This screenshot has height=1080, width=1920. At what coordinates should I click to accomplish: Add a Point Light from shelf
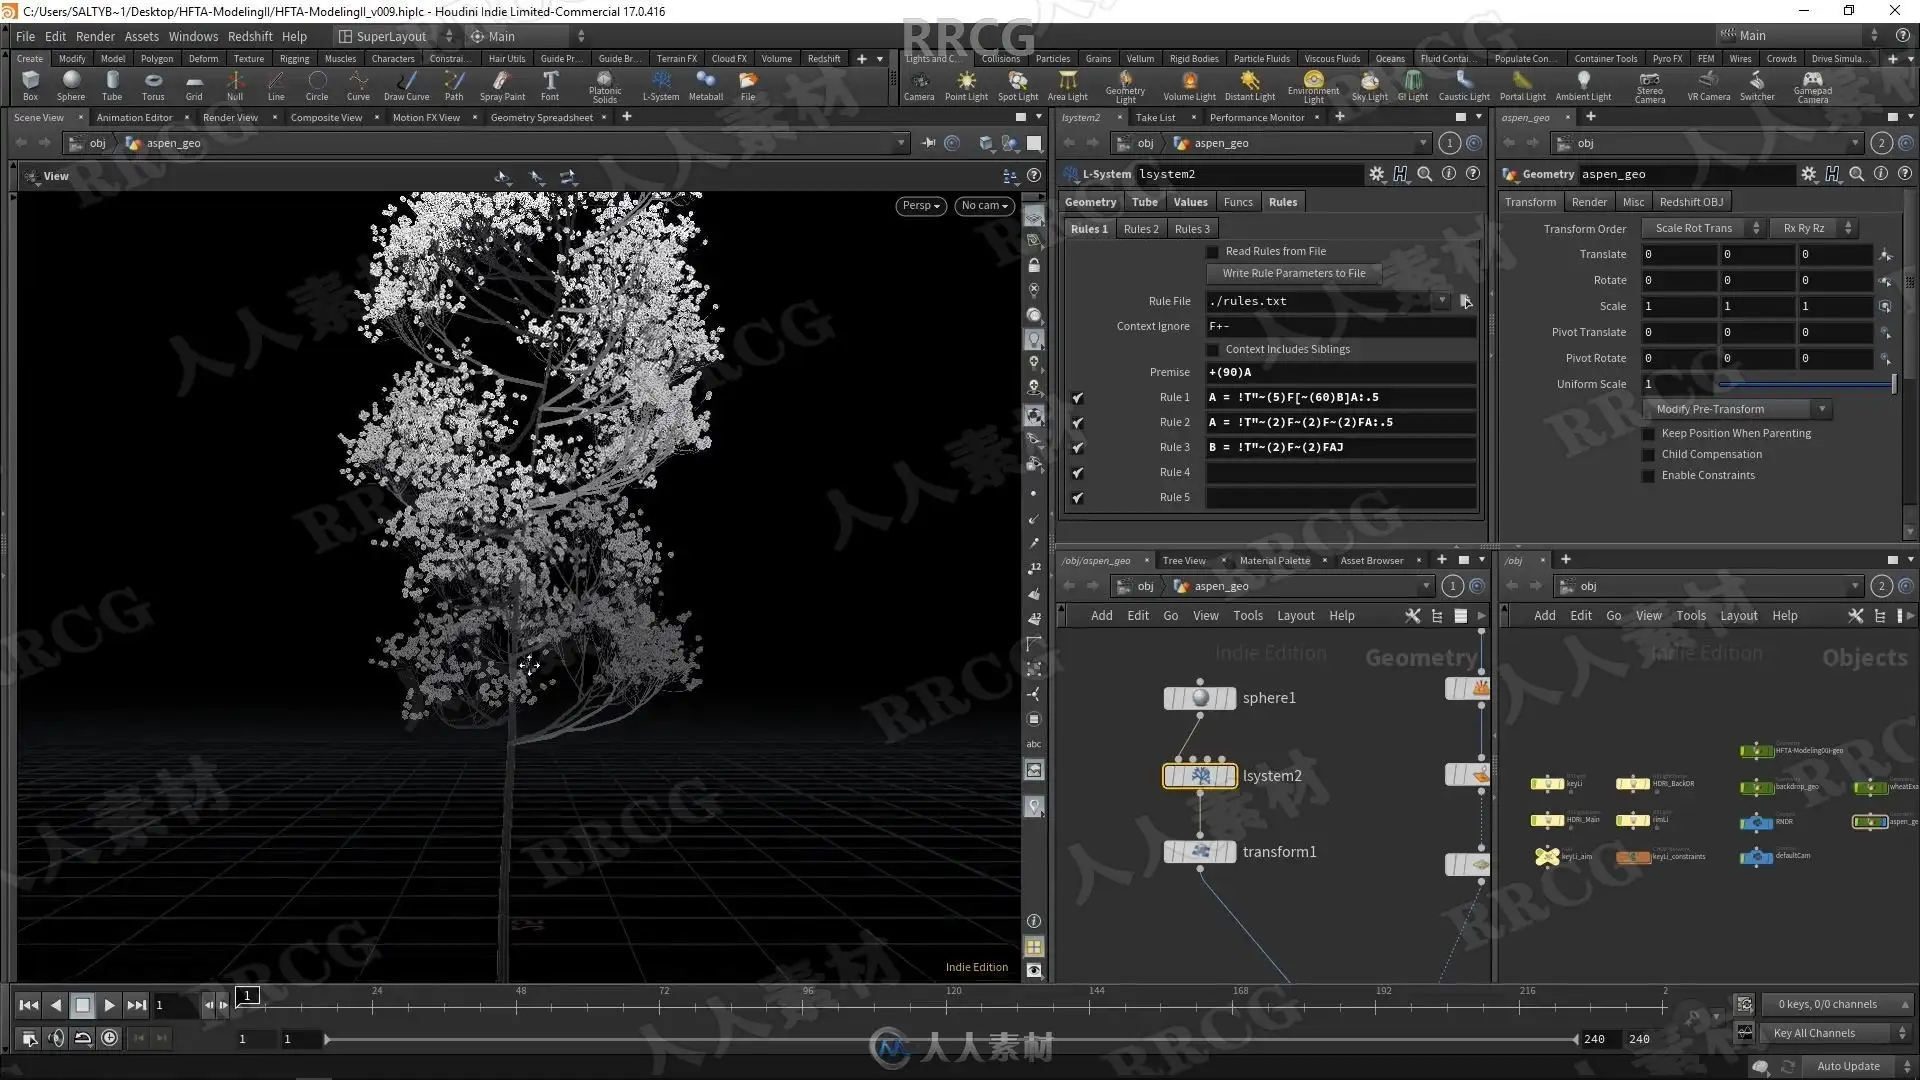pos(966,82)
